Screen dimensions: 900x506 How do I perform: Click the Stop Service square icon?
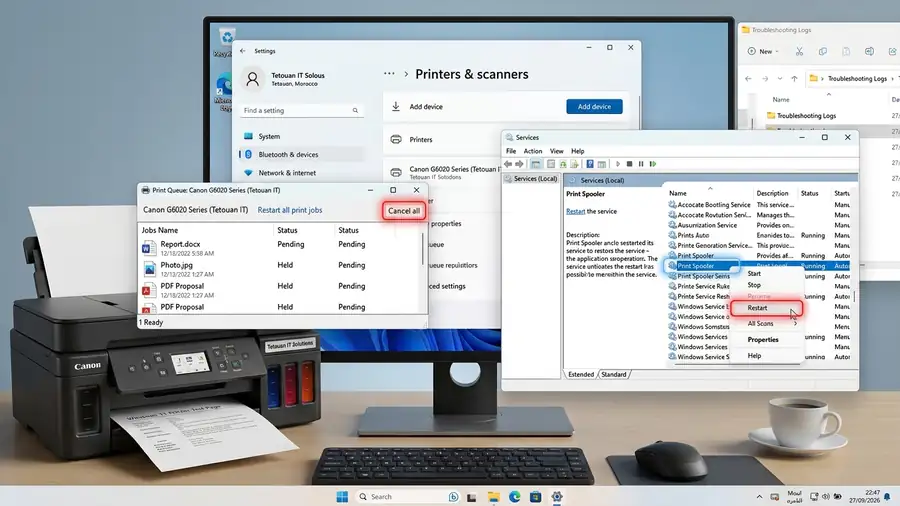coord(630,164)
